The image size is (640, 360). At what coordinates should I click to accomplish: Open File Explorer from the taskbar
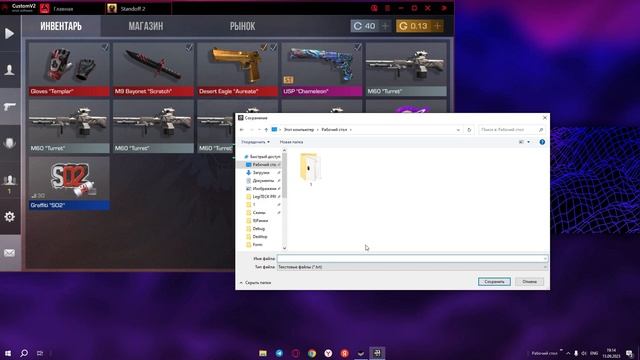(263, 353)
